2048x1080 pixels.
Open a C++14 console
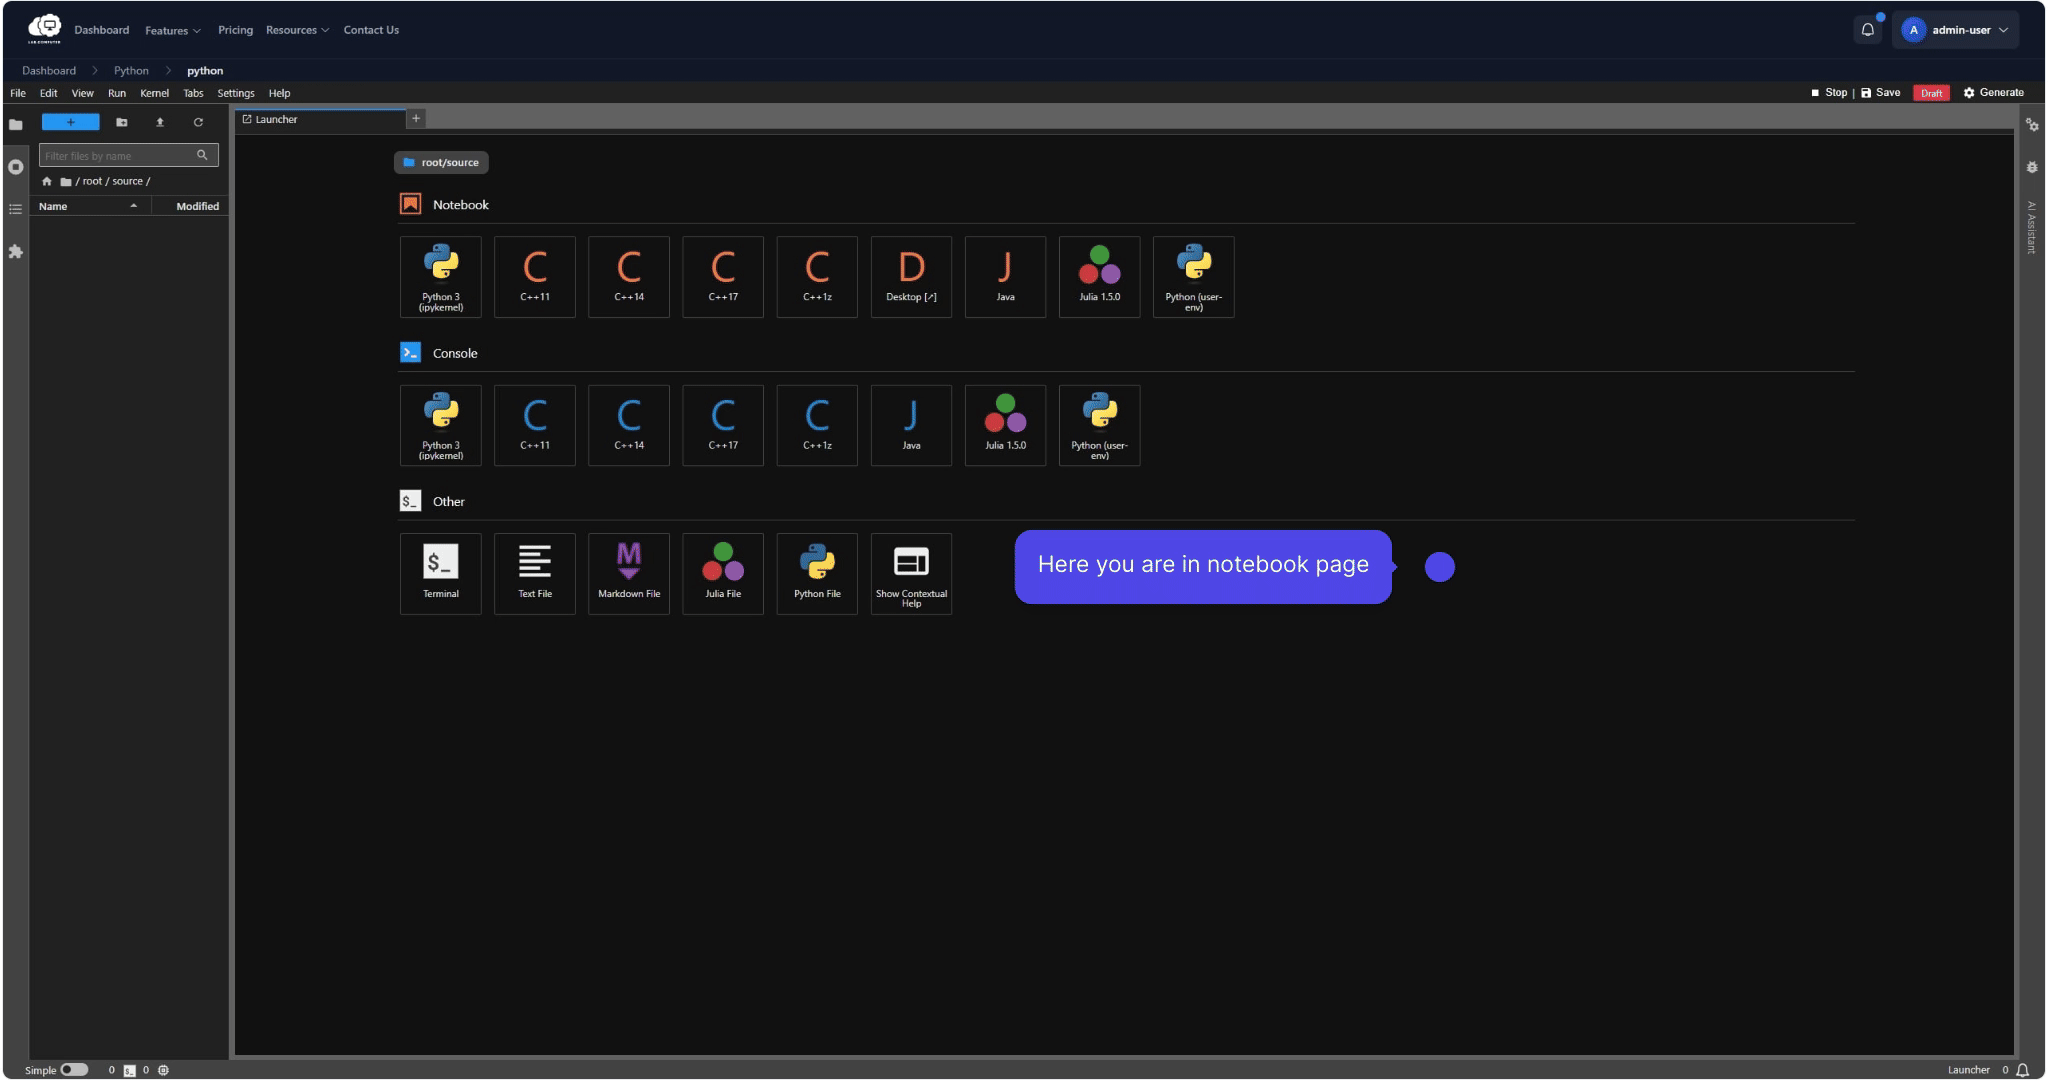pyautogui.click(x=628, y=425)
